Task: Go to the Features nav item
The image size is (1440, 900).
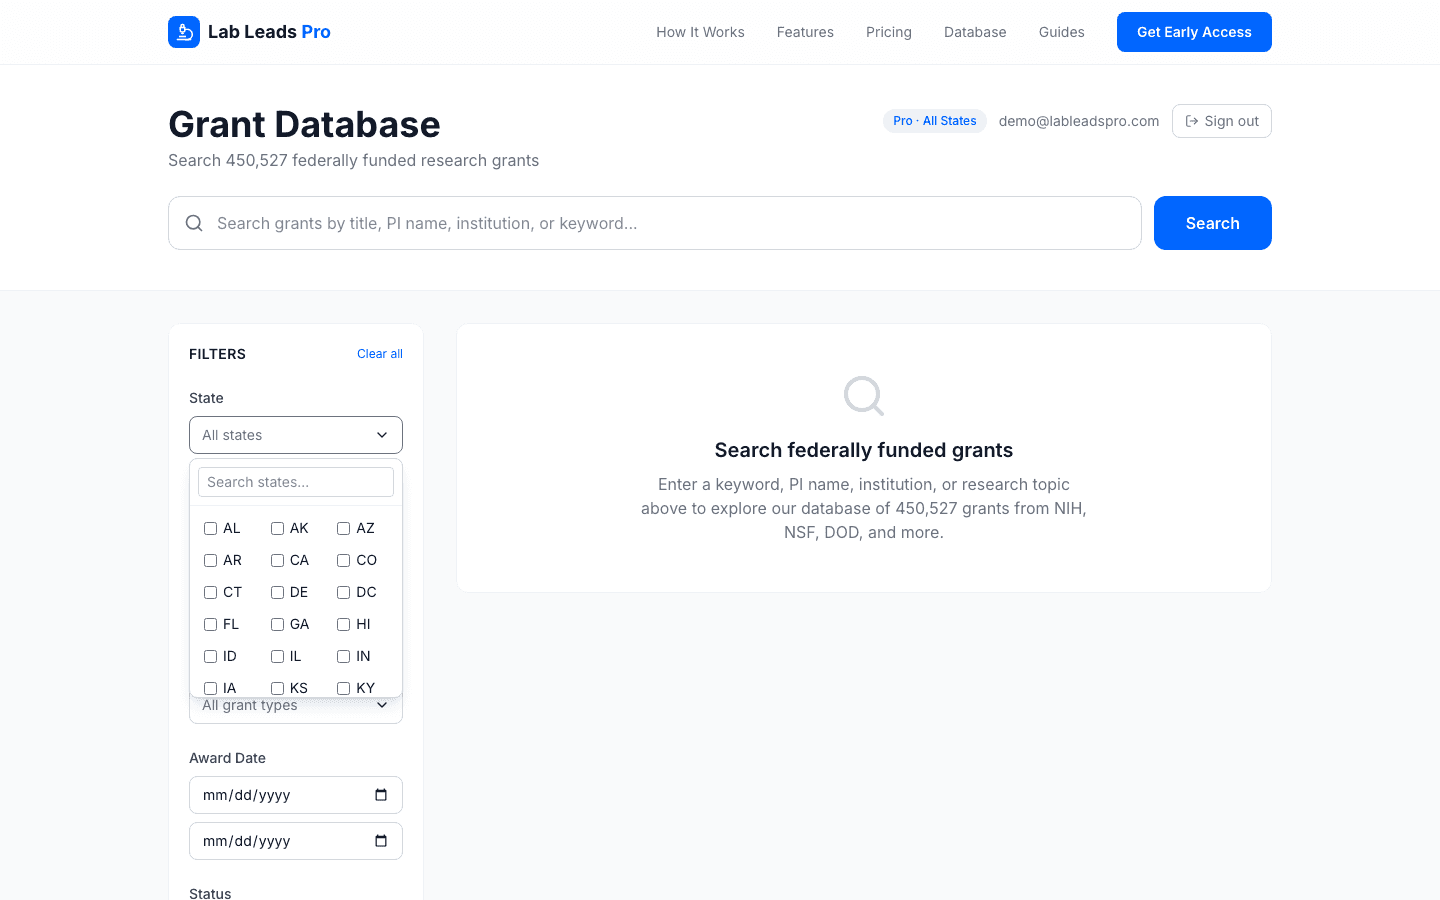Action: pos(805,32)
